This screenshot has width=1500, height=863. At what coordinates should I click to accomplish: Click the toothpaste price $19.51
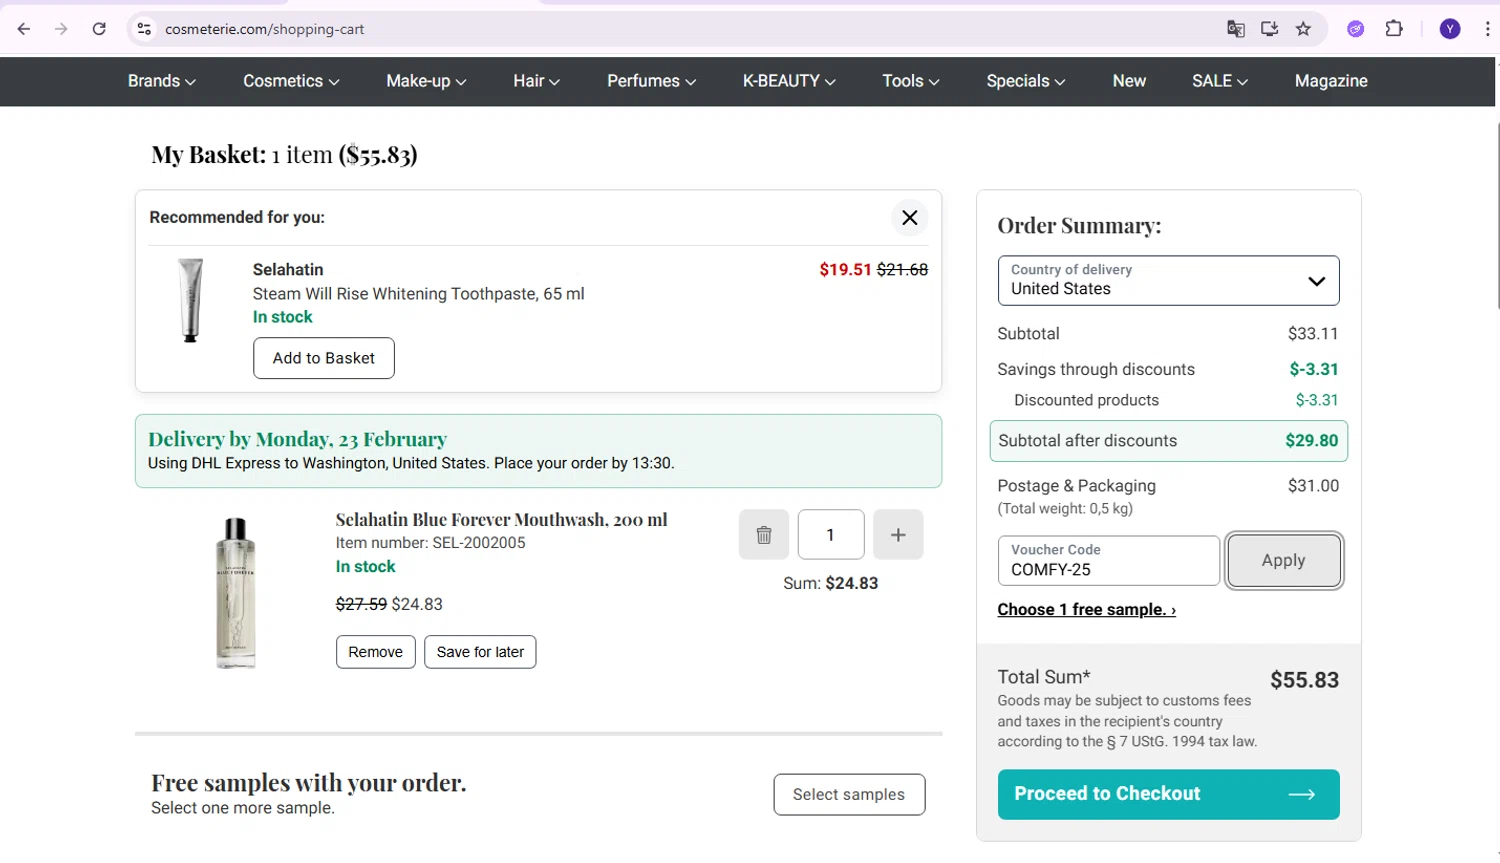click(845, 270)
